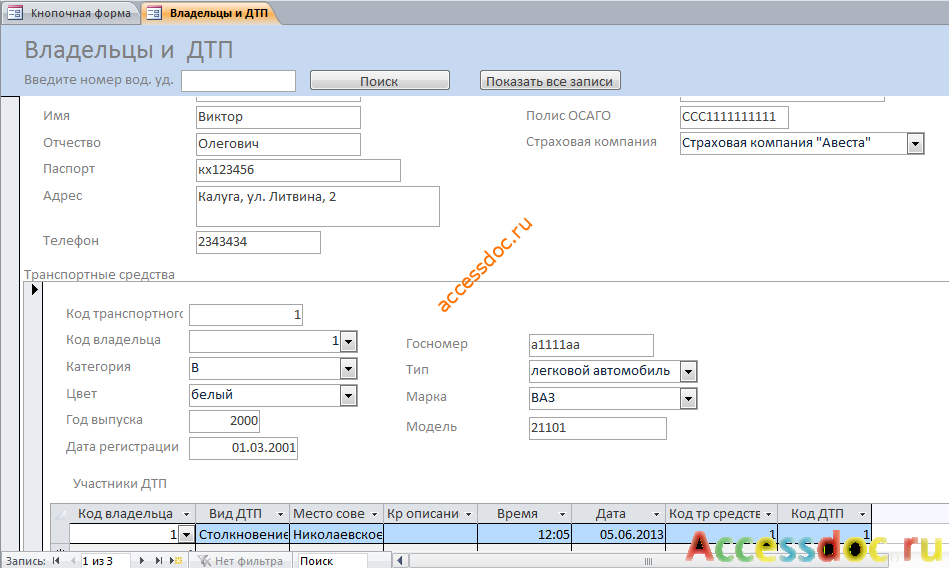Open 'Код тр средств' column filter arrow
This screenshot has height=568, width=949.
[x=769, y=514]
